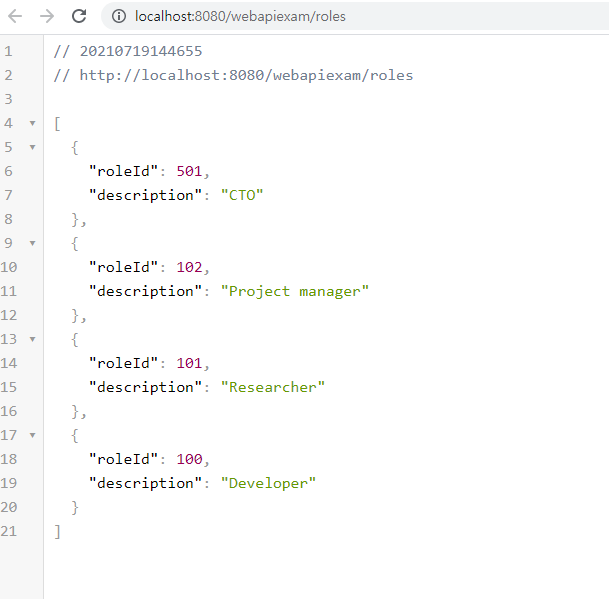The height and width of the screenshot is (599, 609).
Task: Select the roleId value 501
Action: coord(189,171)
